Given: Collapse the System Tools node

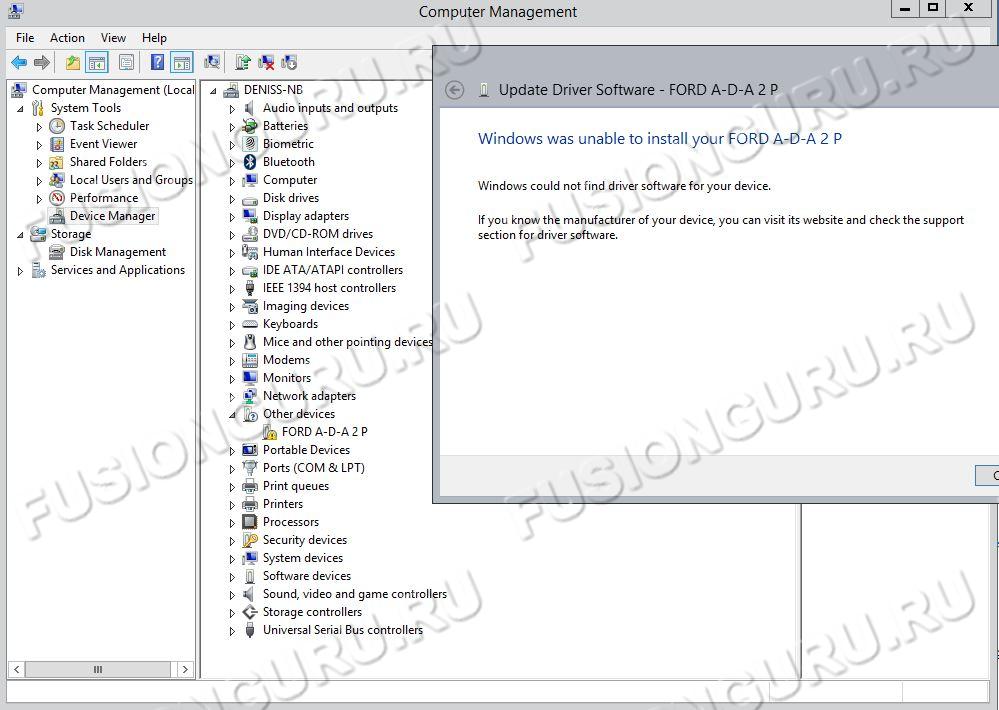Looking at the screenshot, I should 20,109.
